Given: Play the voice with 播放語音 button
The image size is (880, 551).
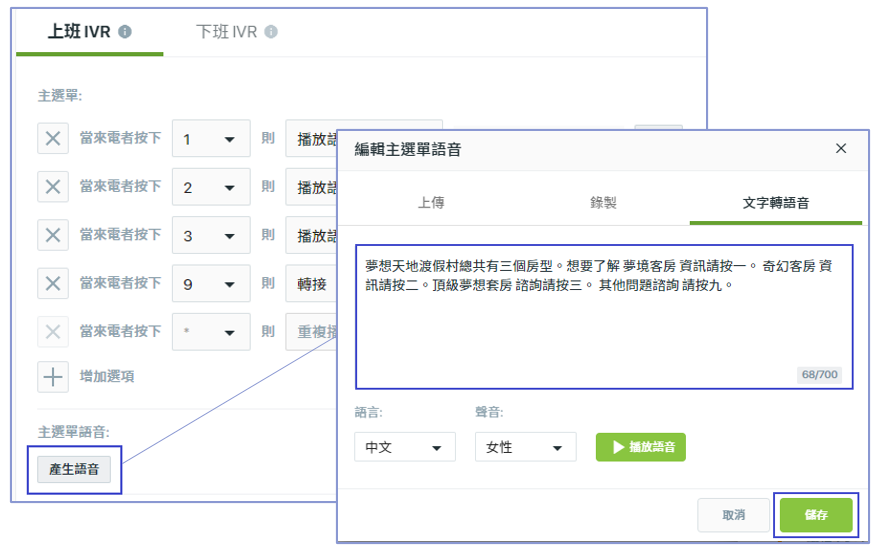Looking at the screenshot, I should pos(641,447).
